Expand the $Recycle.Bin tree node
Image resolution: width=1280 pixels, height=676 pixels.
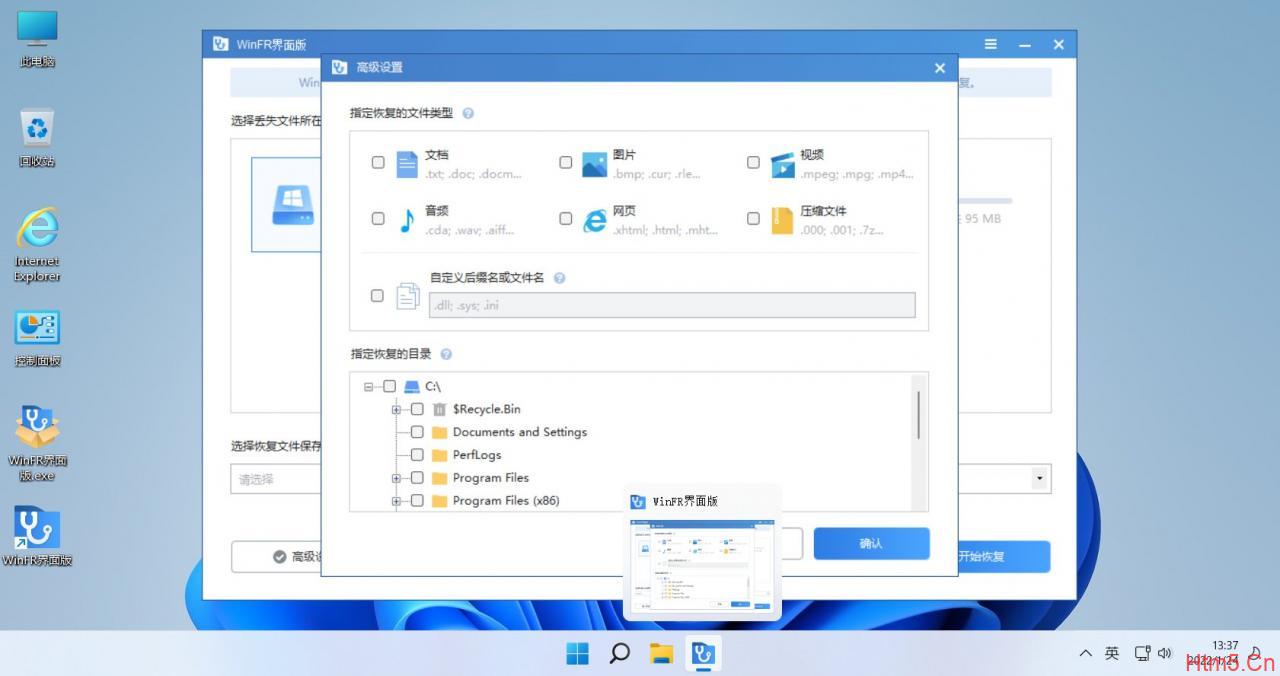pyautogui.click(x=397, y=409)
